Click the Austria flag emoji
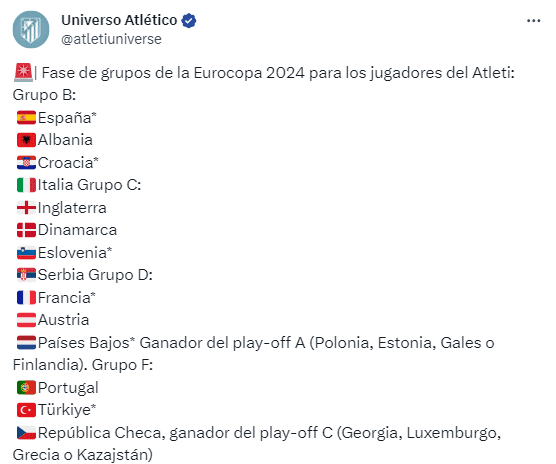556x464 pixels. [x=26, y=320]
